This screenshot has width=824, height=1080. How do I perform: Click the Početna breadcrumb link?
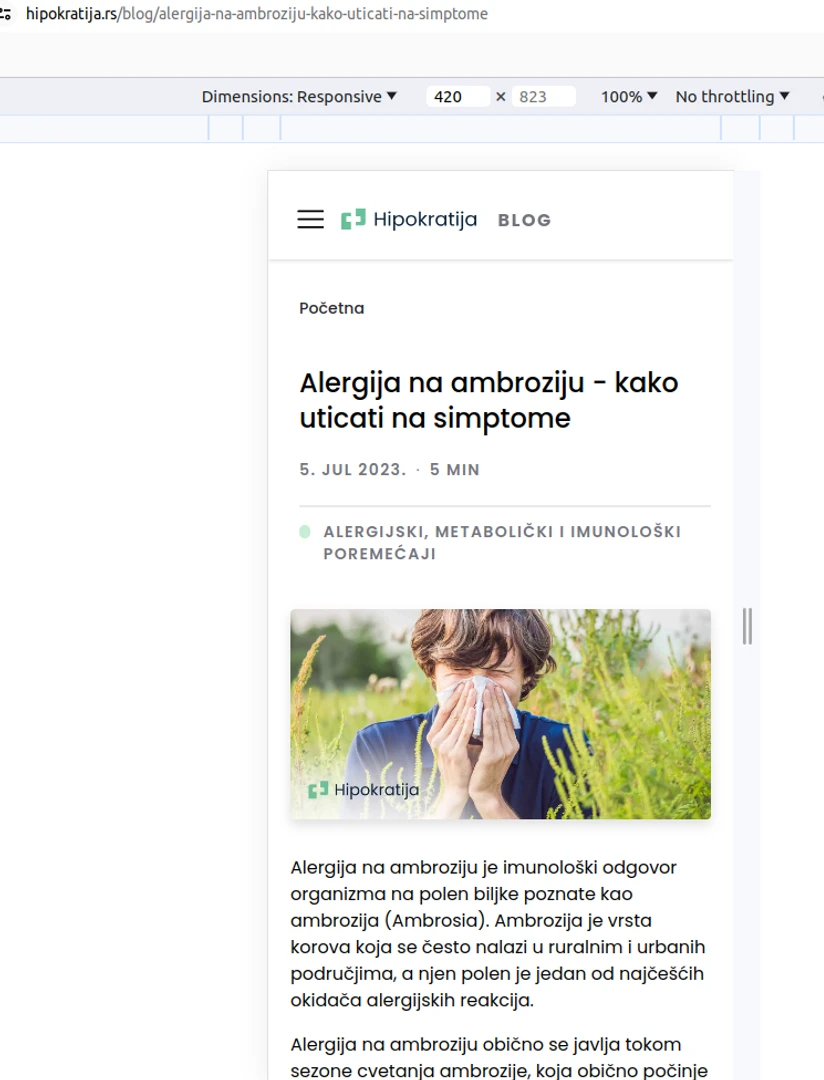331,308
